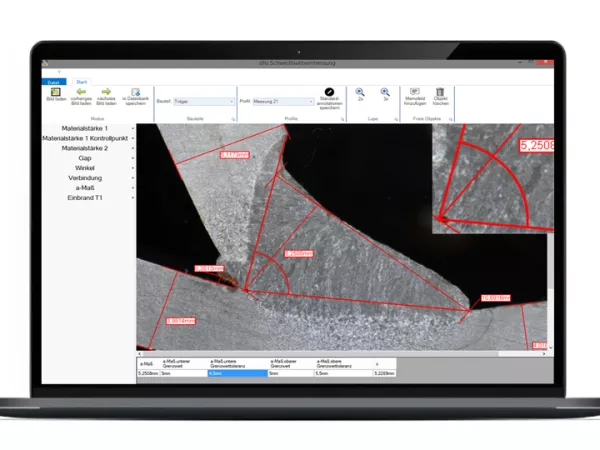Save standard annotations via pen icon

pyautogui.click(x=330, y=92)
